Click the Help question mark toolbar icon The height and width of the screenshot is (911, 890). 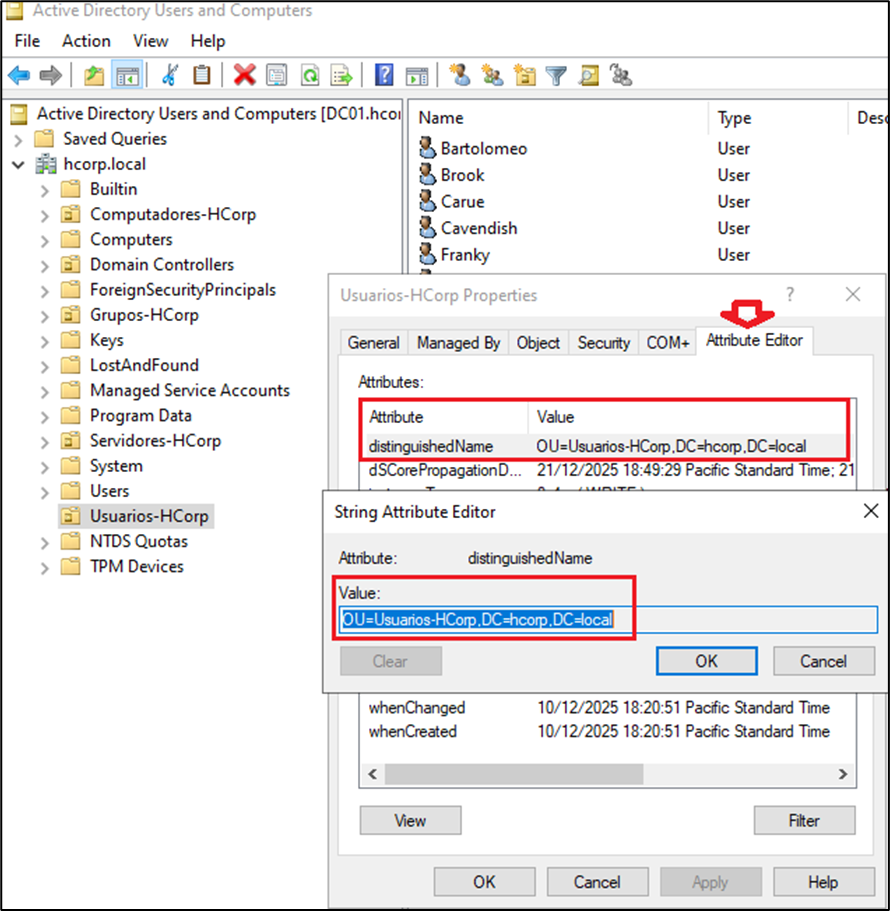click(384, 75)
